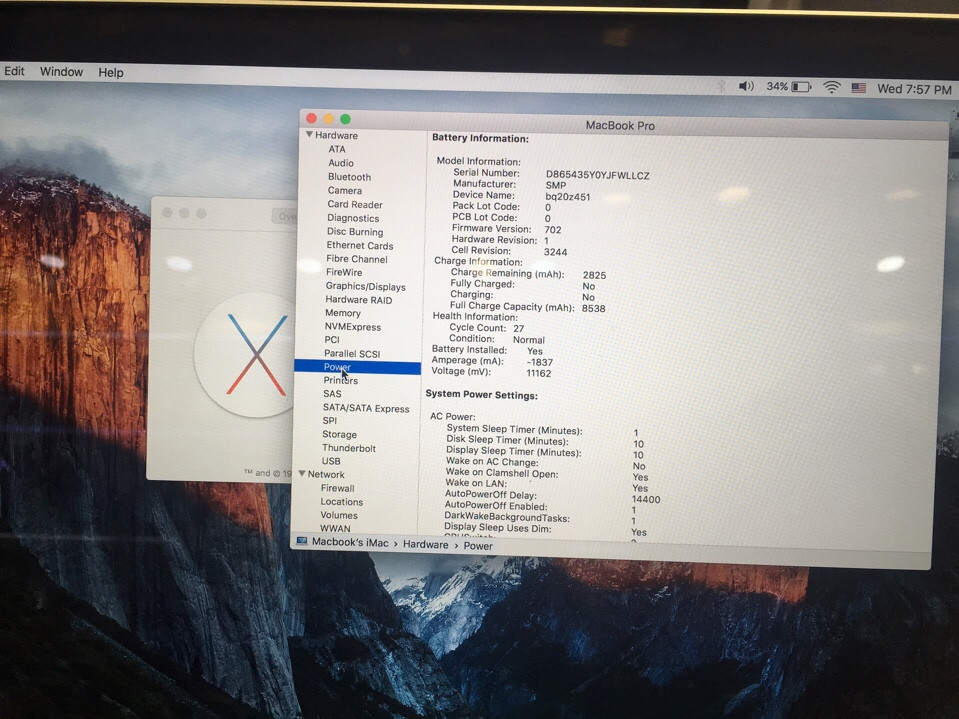959x719 pixels.
Task: Click Charge Remaining value 2825
Action: coord(594,275)
